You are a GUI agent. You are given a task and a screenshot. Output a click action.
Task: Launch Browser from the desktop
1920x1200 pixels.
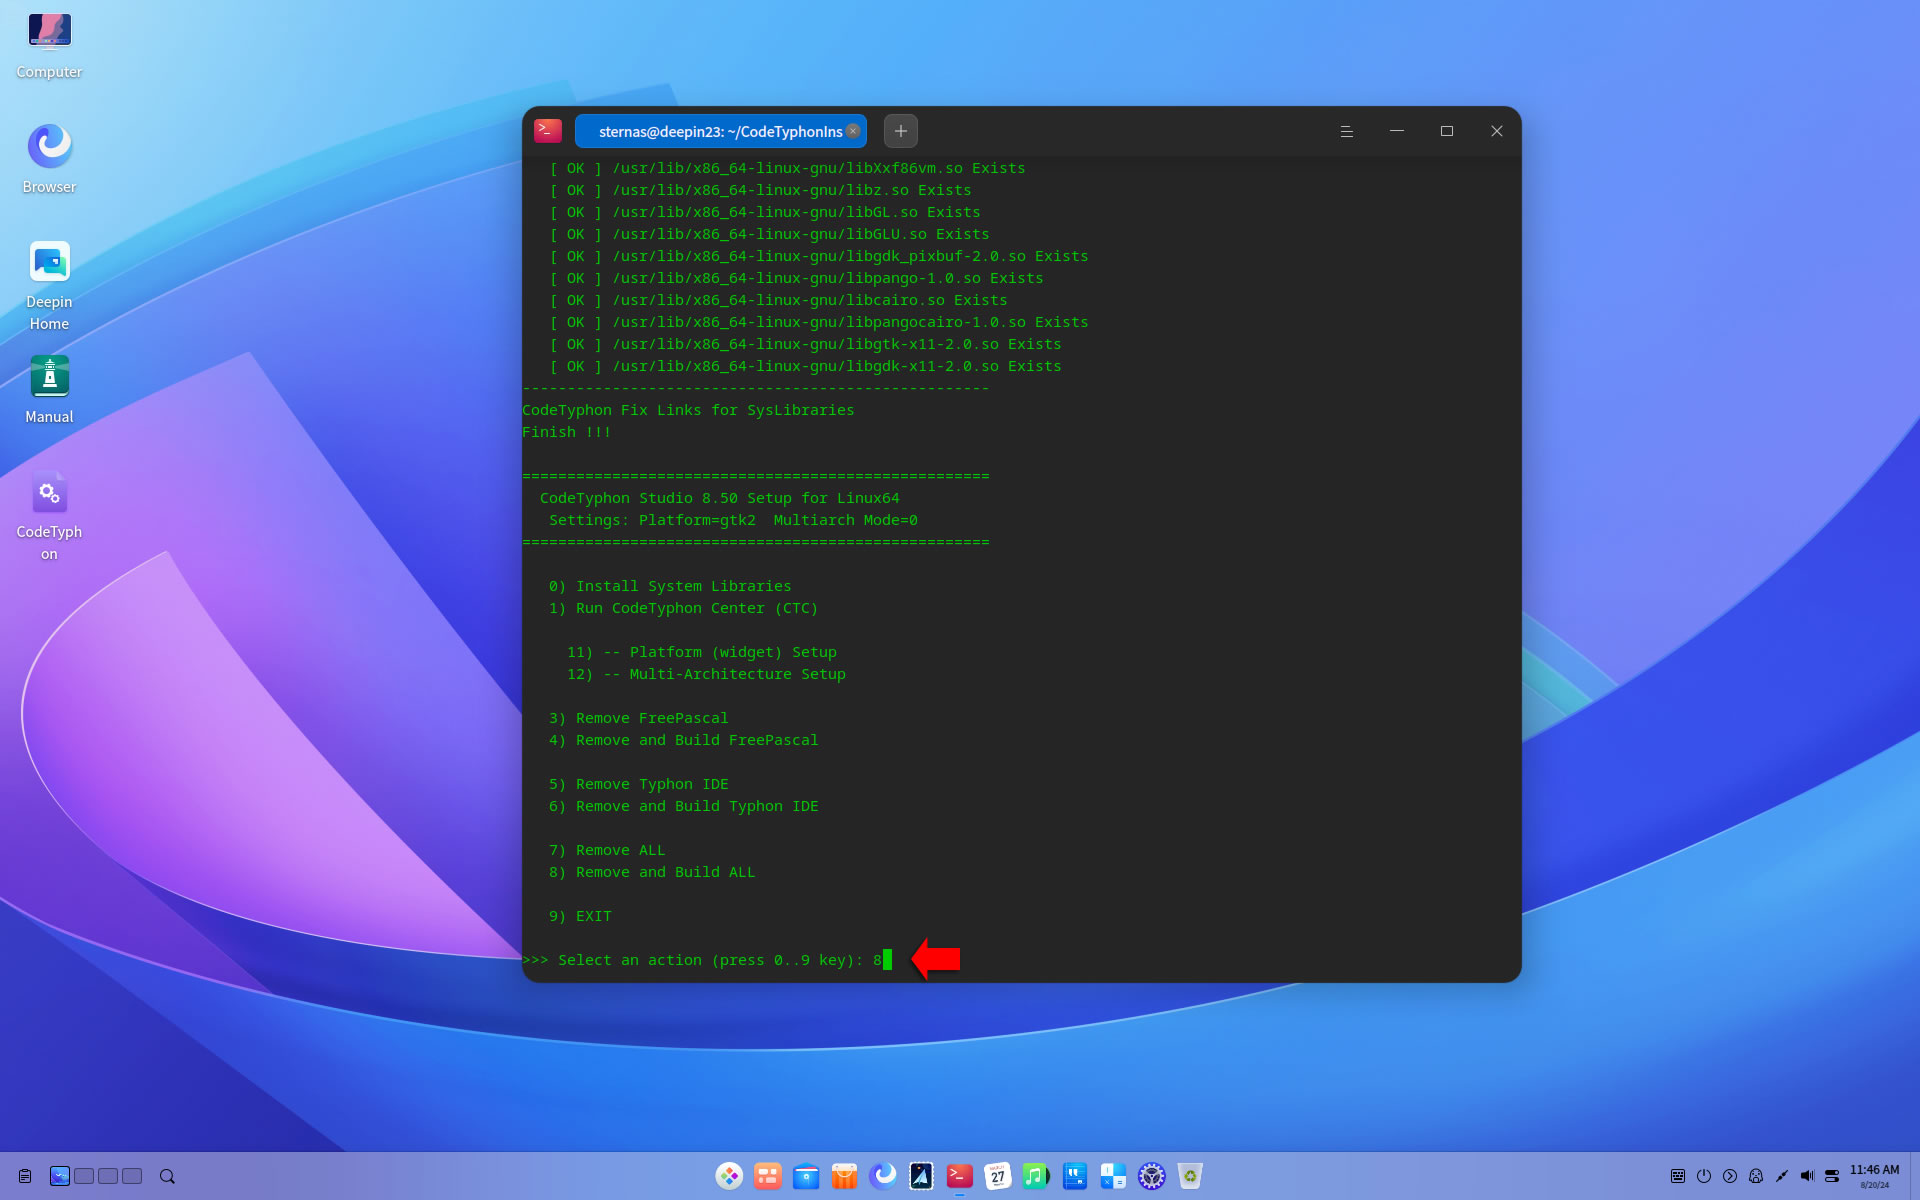(x=49, y=160)
